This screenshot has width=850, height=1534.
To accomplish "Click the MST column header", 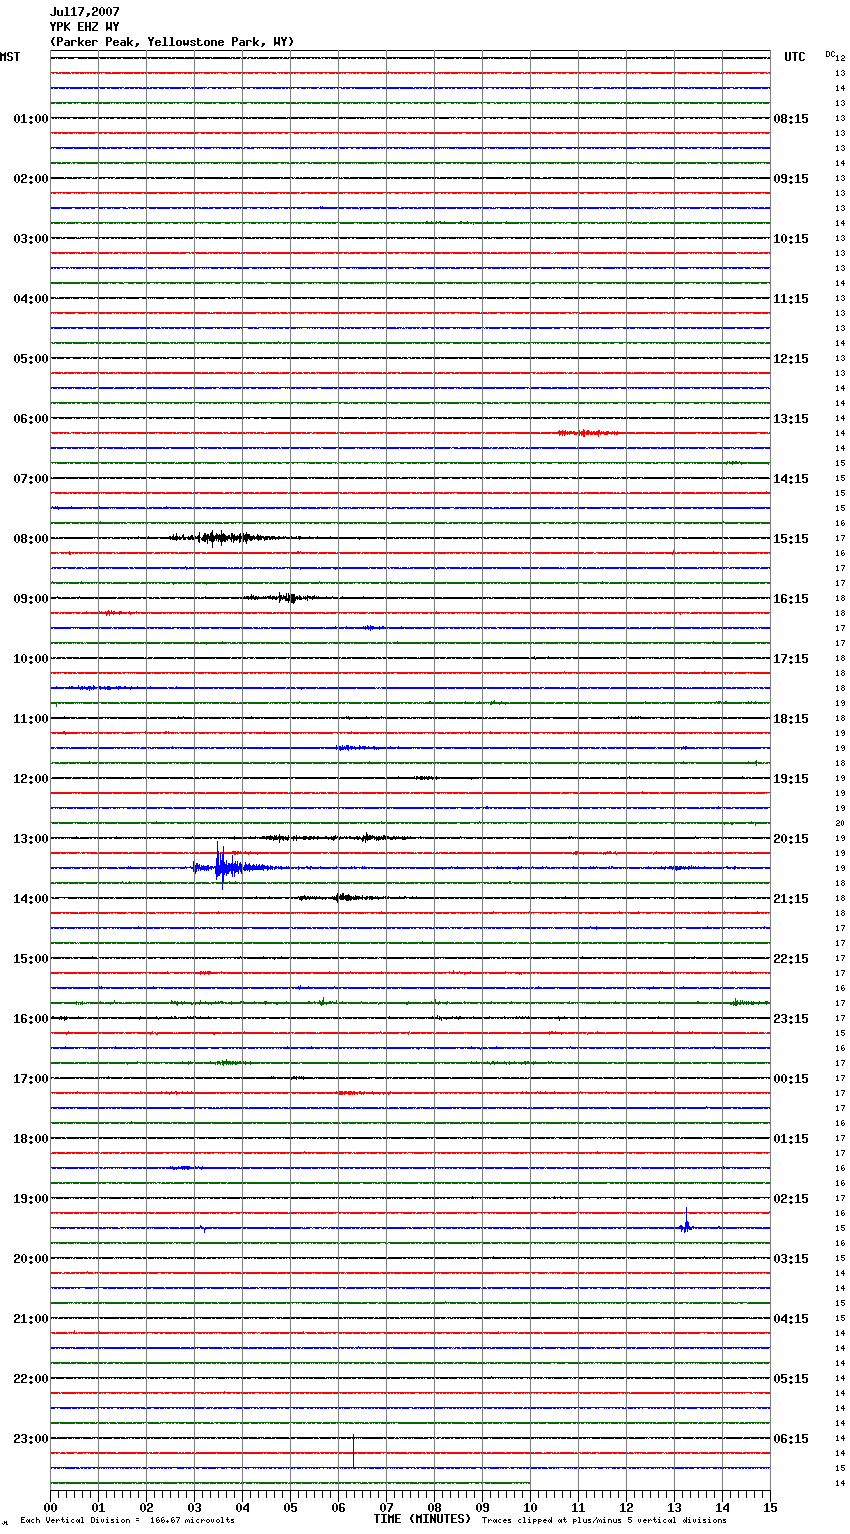I will pos(10,57).
